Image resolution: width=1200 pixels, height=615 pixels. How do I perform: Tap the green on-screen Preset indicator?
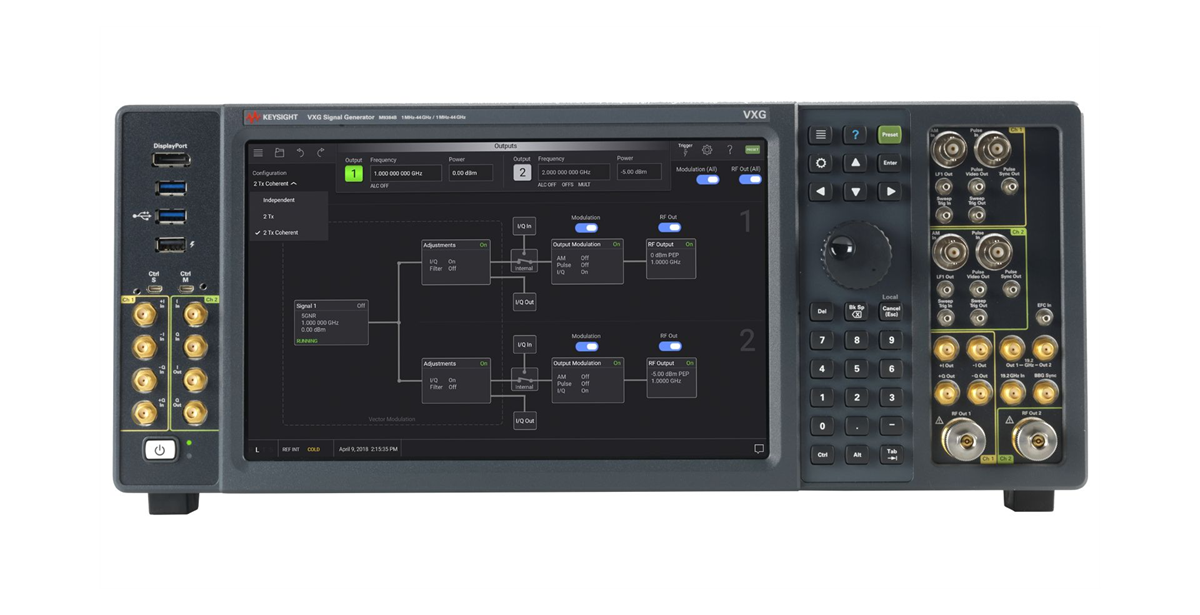(x=752, y=150)
